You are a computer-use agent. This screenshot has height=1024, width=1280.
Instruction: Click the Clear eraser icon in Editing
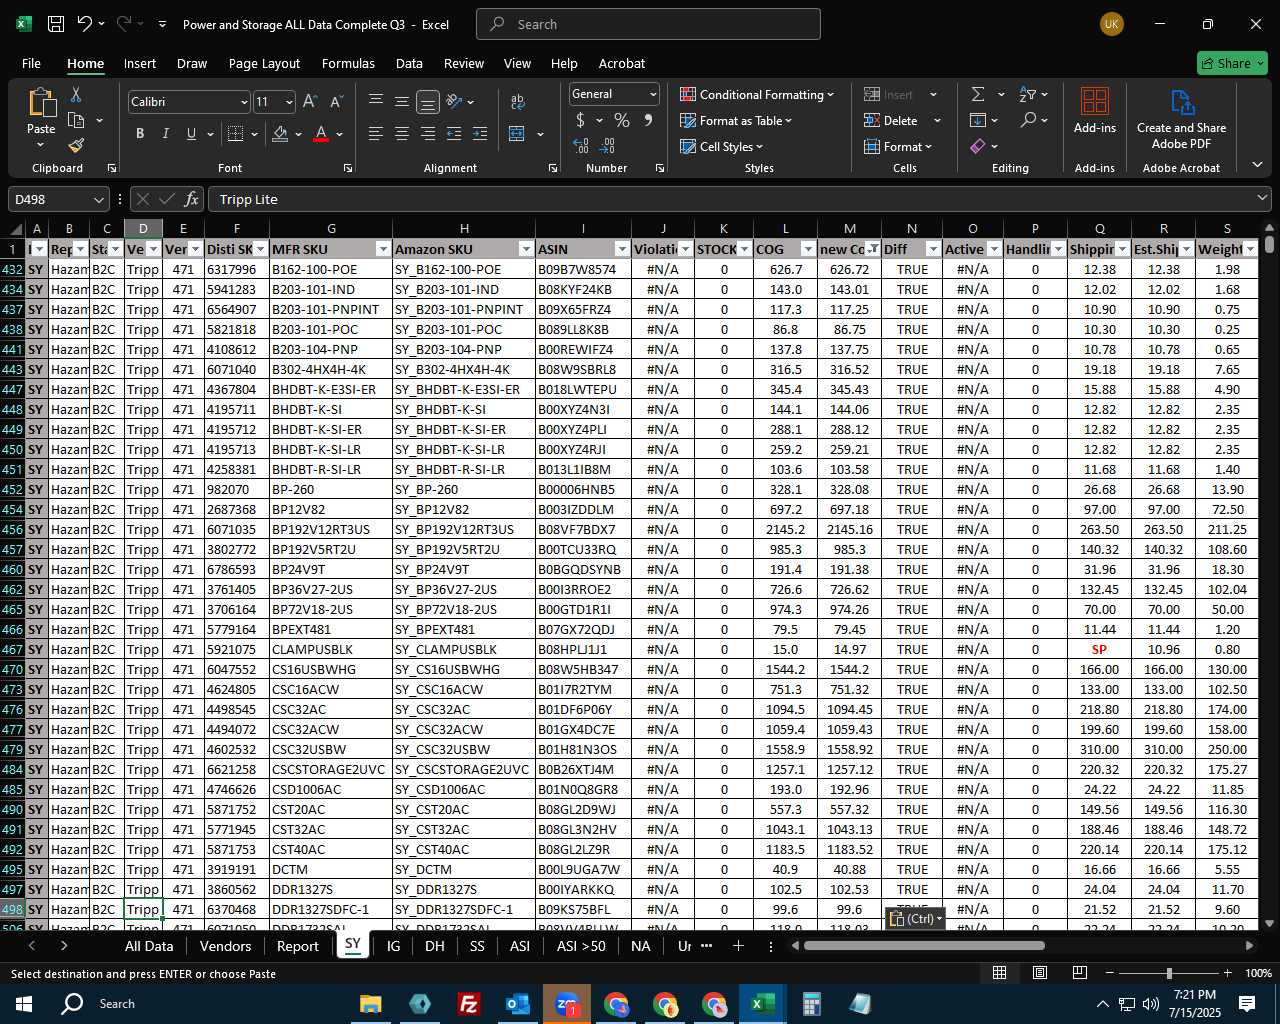[978, 146]
